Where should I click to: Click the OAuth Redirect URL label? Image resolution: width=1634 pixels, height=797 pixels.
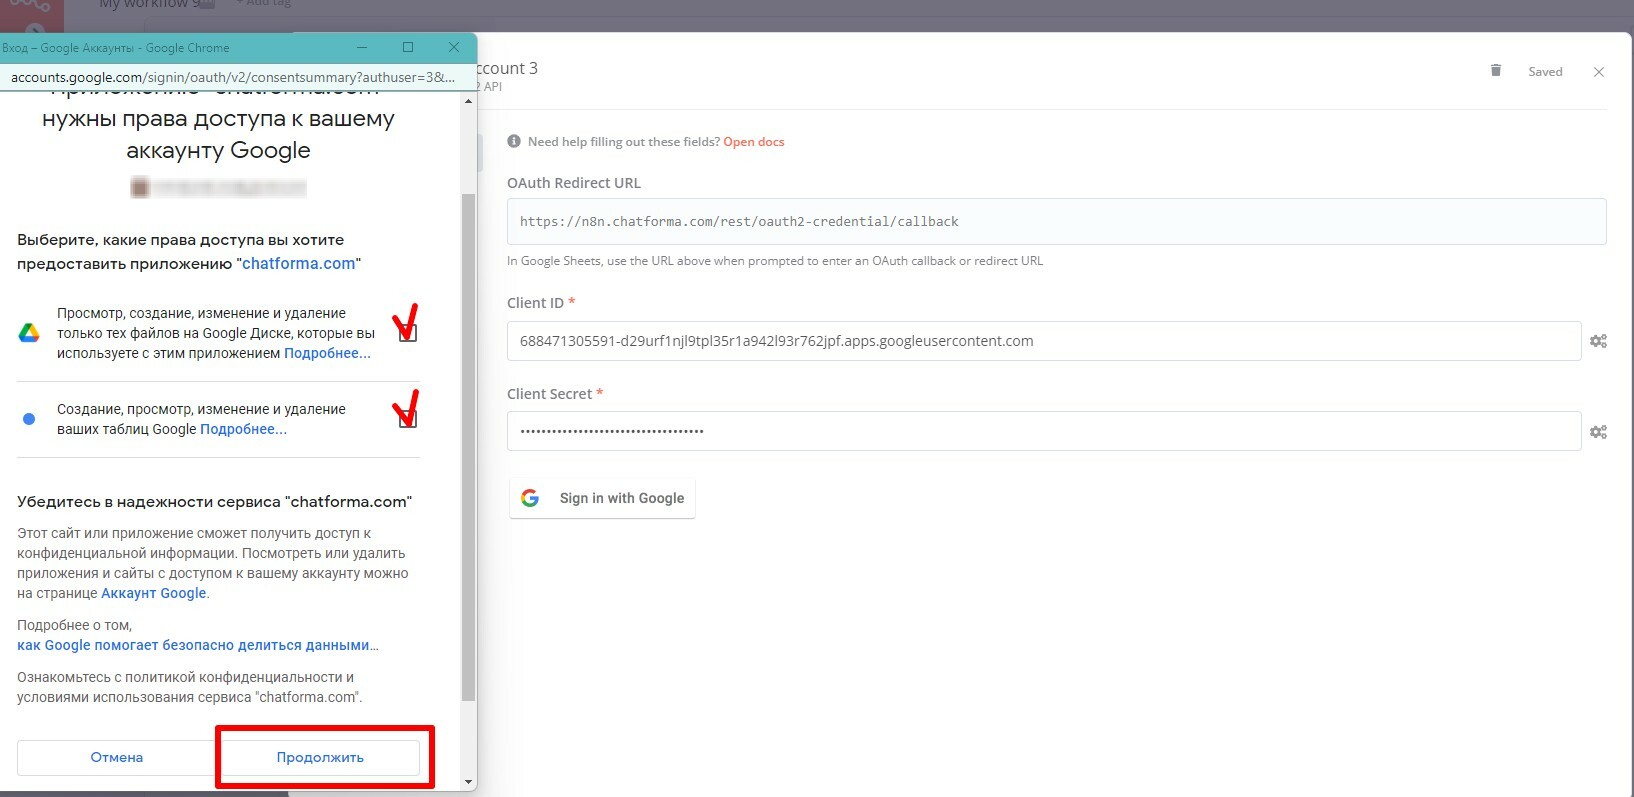pos(574,183)
